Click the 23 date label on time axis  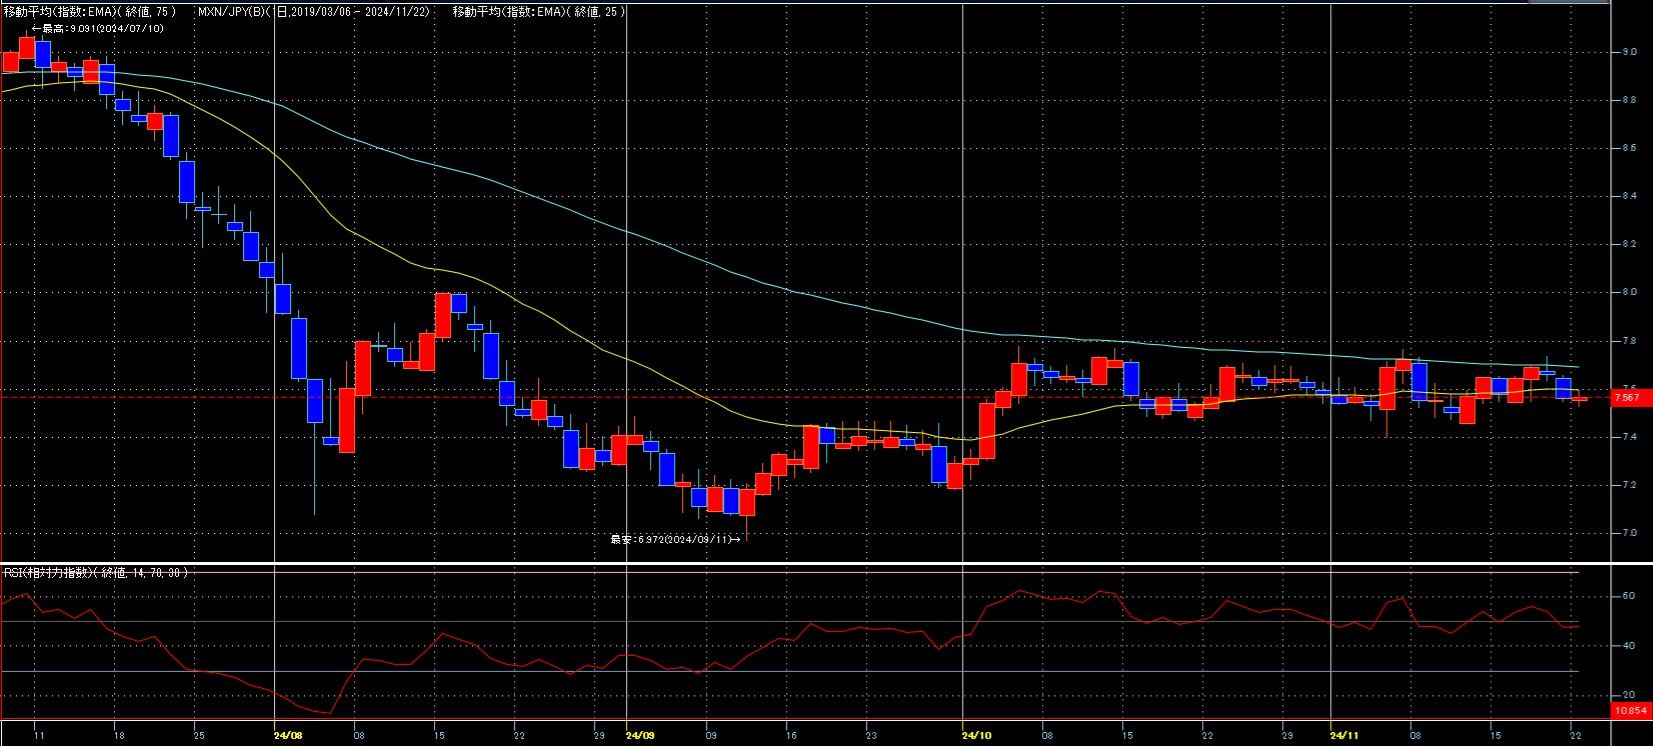pyautogui.click(x=871, y=736)
